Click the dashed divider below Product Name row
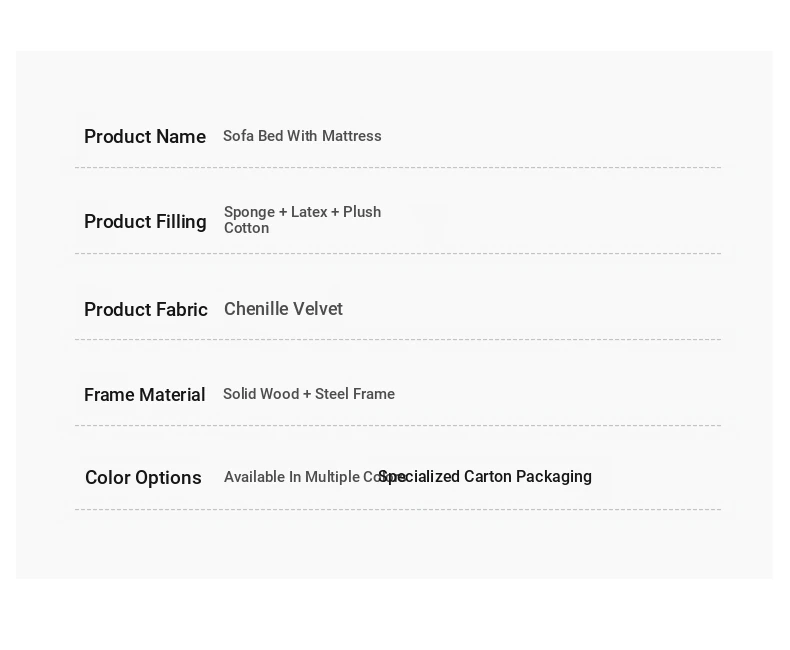This screenshot has width=790, height=650. click(x=398, y=167)
